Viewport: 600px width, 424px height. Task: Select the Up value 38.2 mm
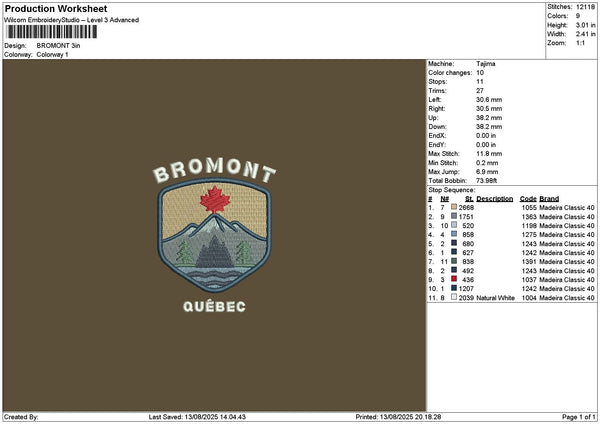[x=489, y=117]
